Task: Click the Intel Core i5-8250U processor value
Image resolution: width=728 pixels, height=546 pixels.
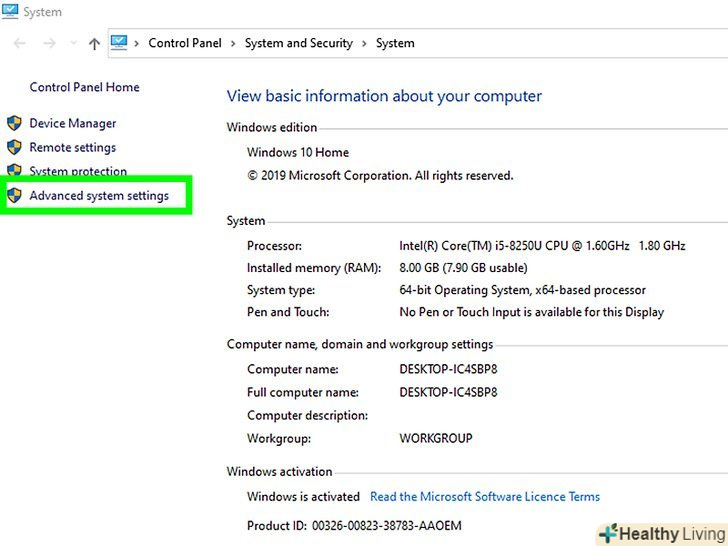Action: pyautogui.click(x=542, y=246)
